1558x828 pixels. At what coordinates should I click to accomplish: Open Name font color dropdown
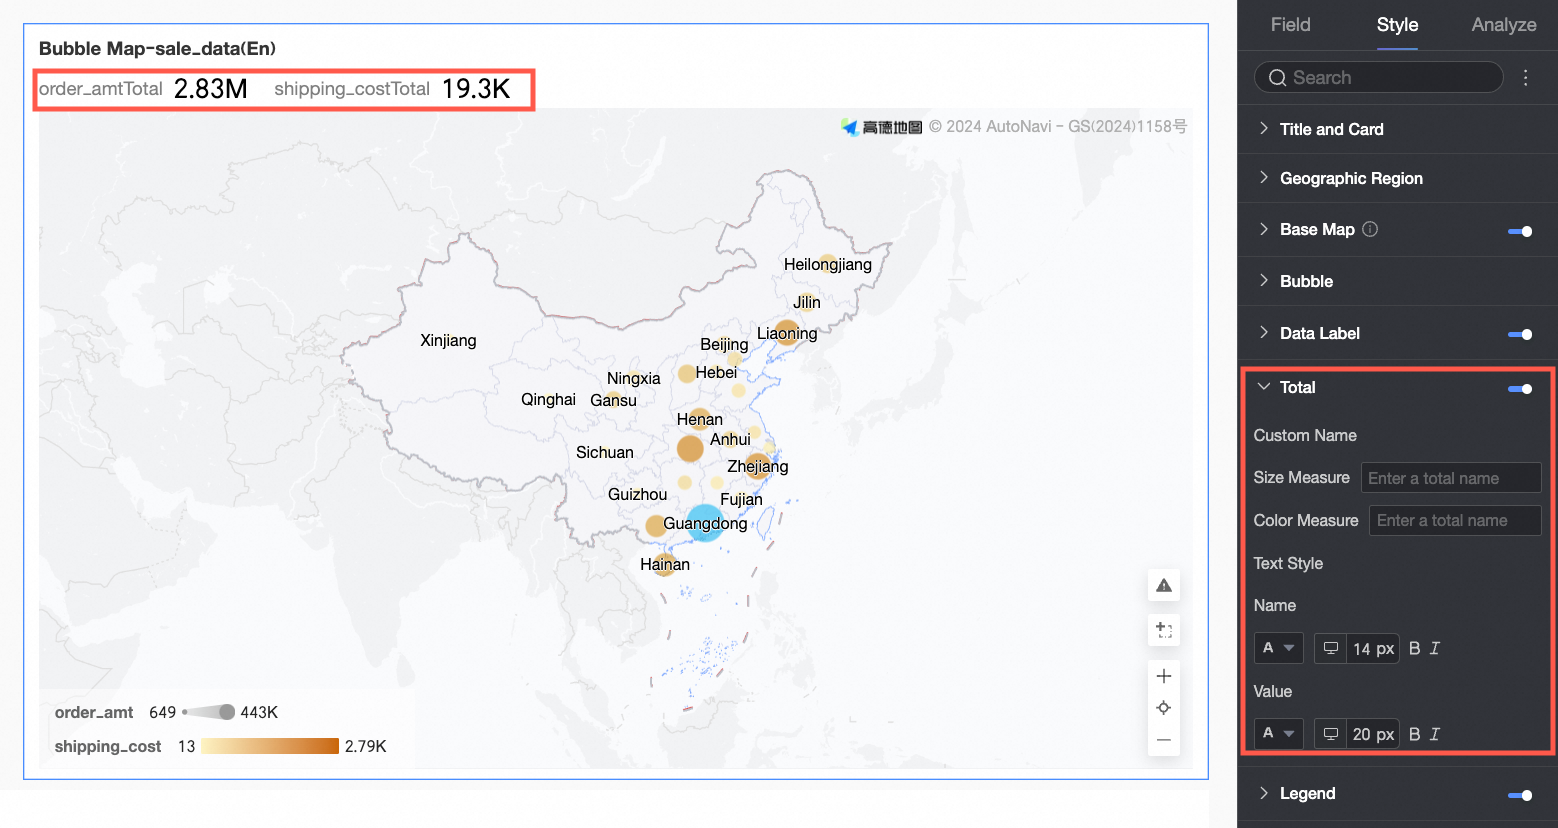[1279, 648]
